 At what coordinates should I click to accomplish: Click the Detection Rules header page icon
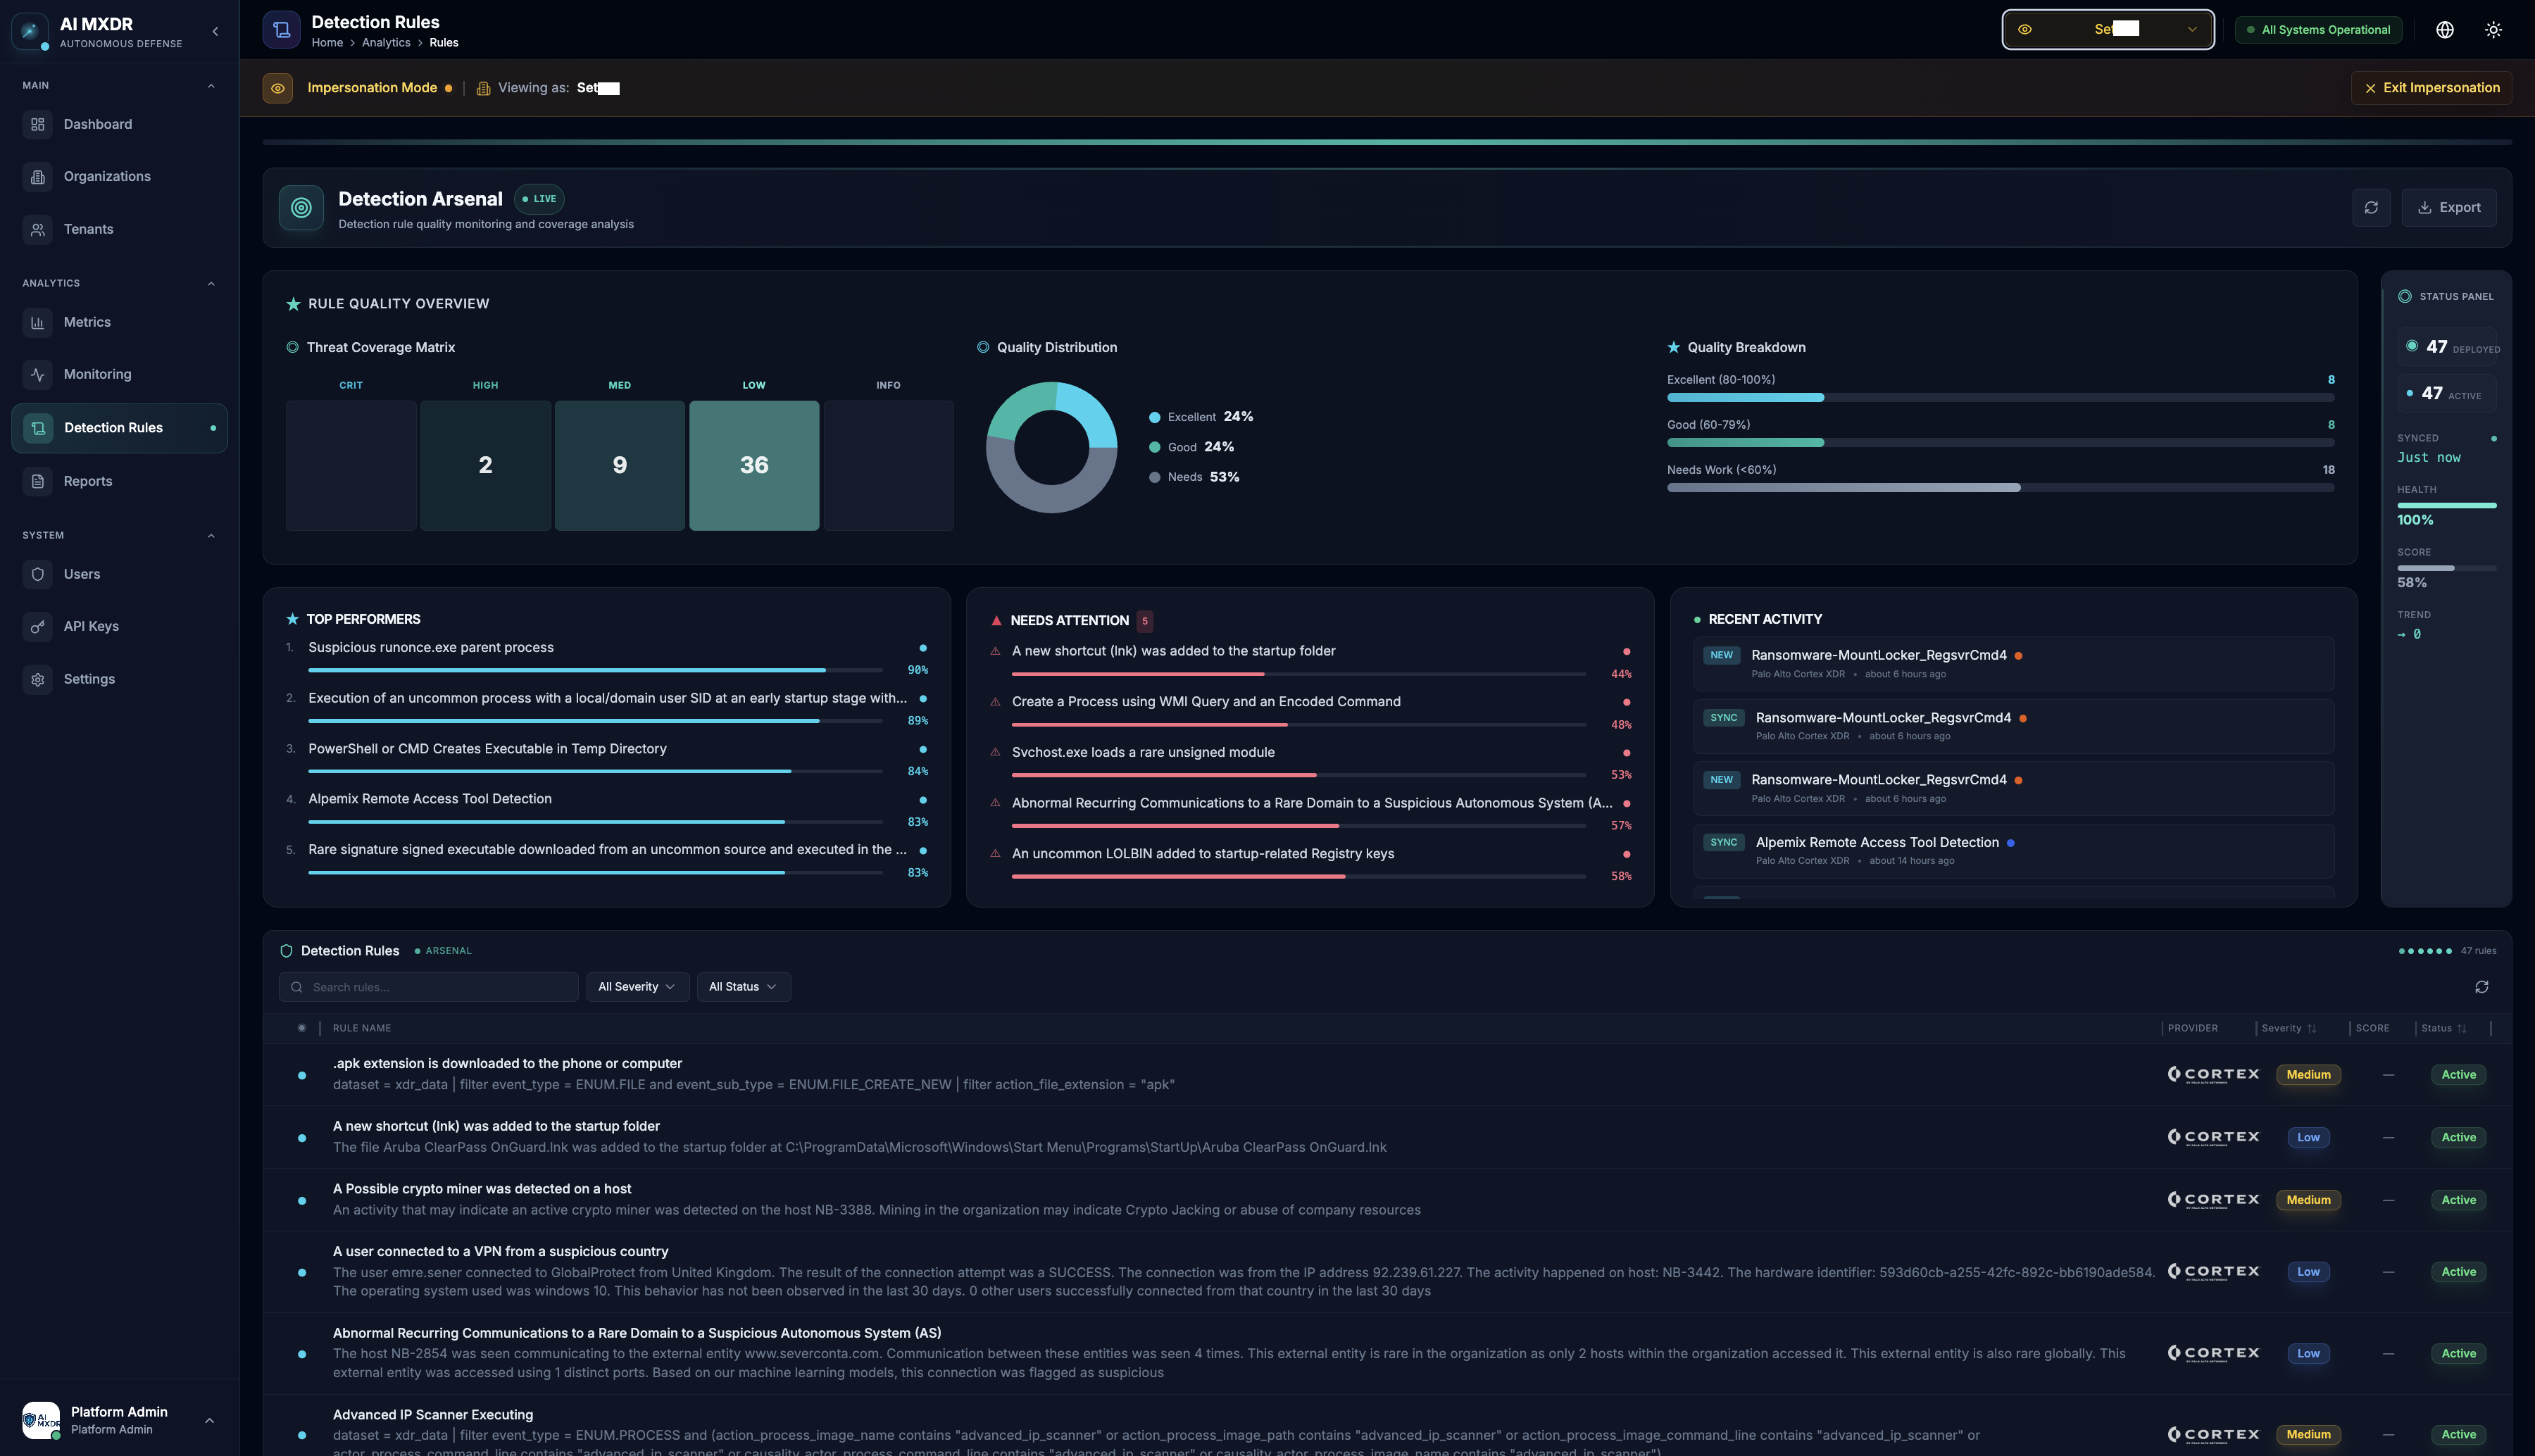[x=281, y=30]
